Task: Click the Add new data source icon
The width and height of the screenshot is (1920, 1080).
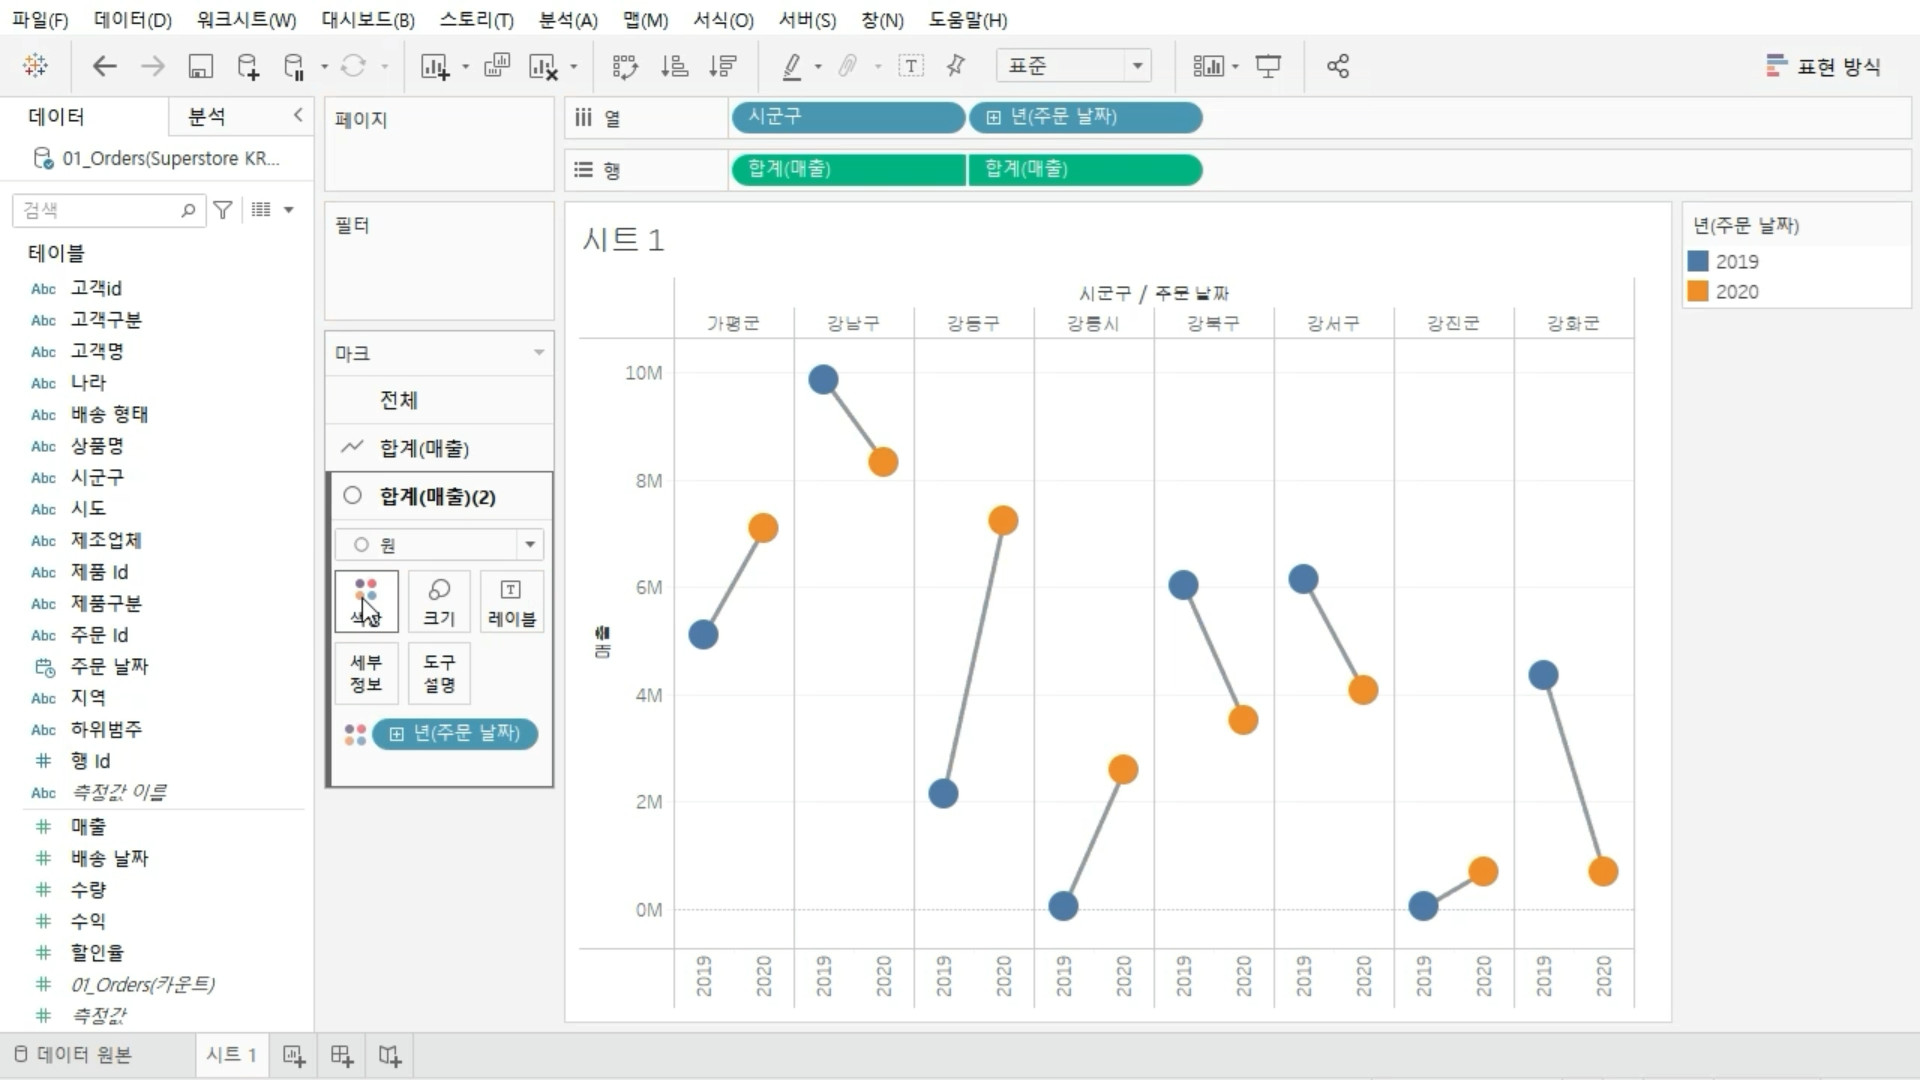Action: point(248,67)
